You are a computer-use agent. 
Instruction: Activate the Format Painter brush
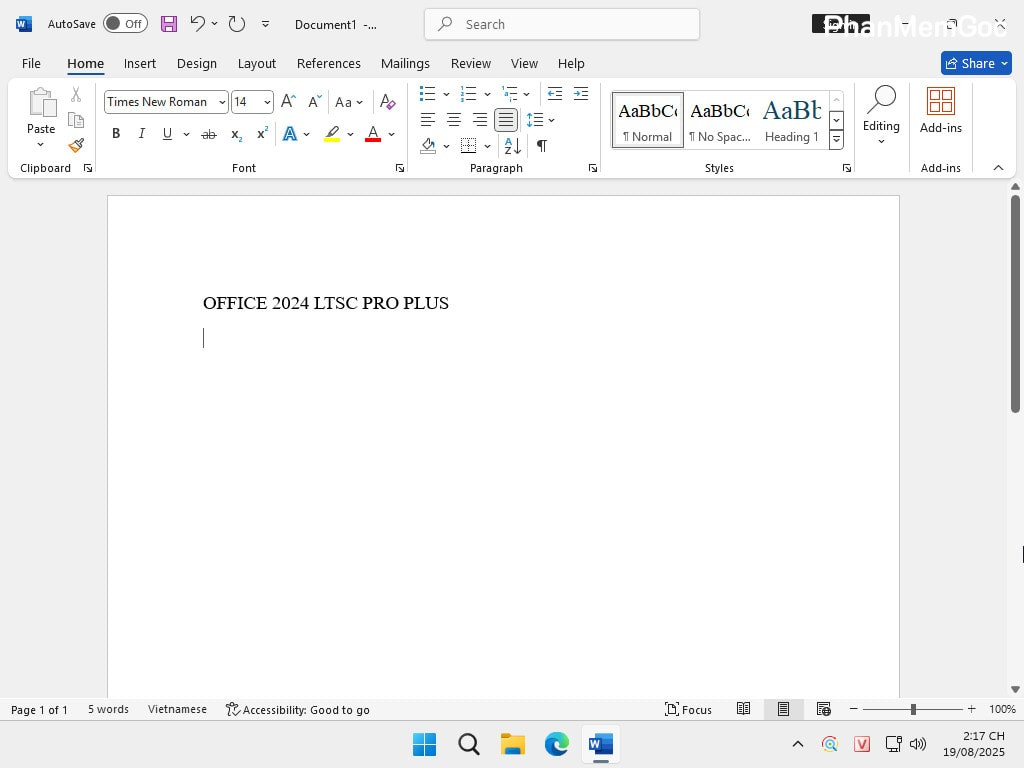click(x=76, y=144)
